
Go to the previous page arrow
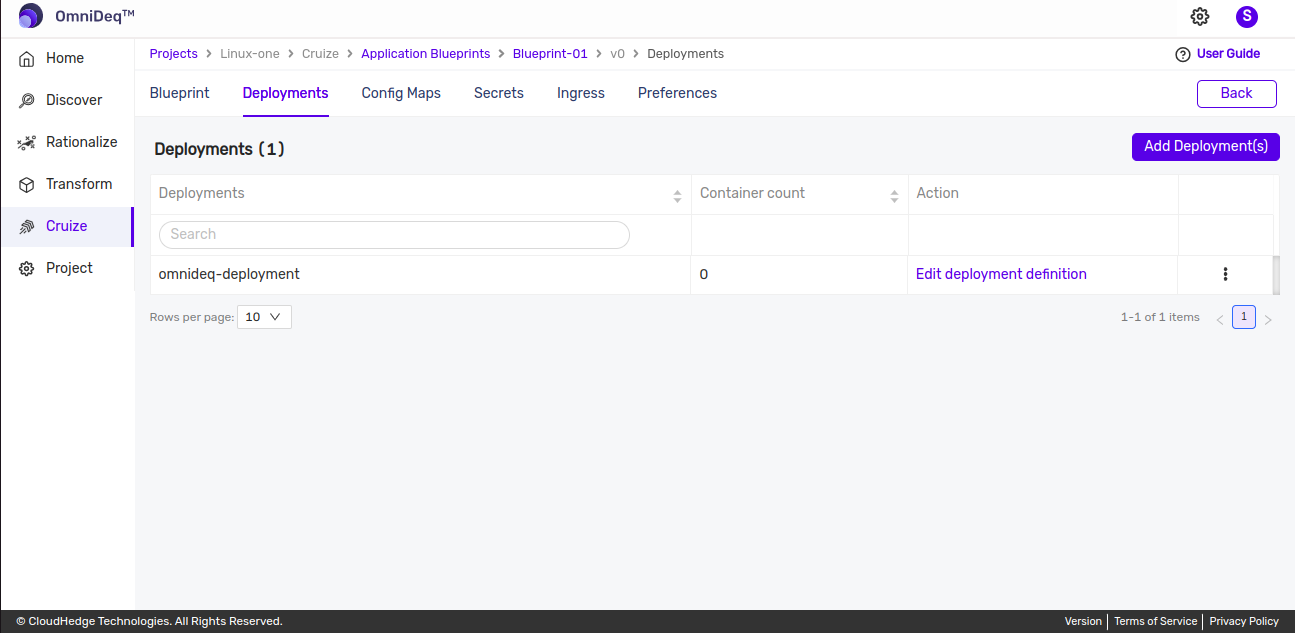coord(1220,320)
